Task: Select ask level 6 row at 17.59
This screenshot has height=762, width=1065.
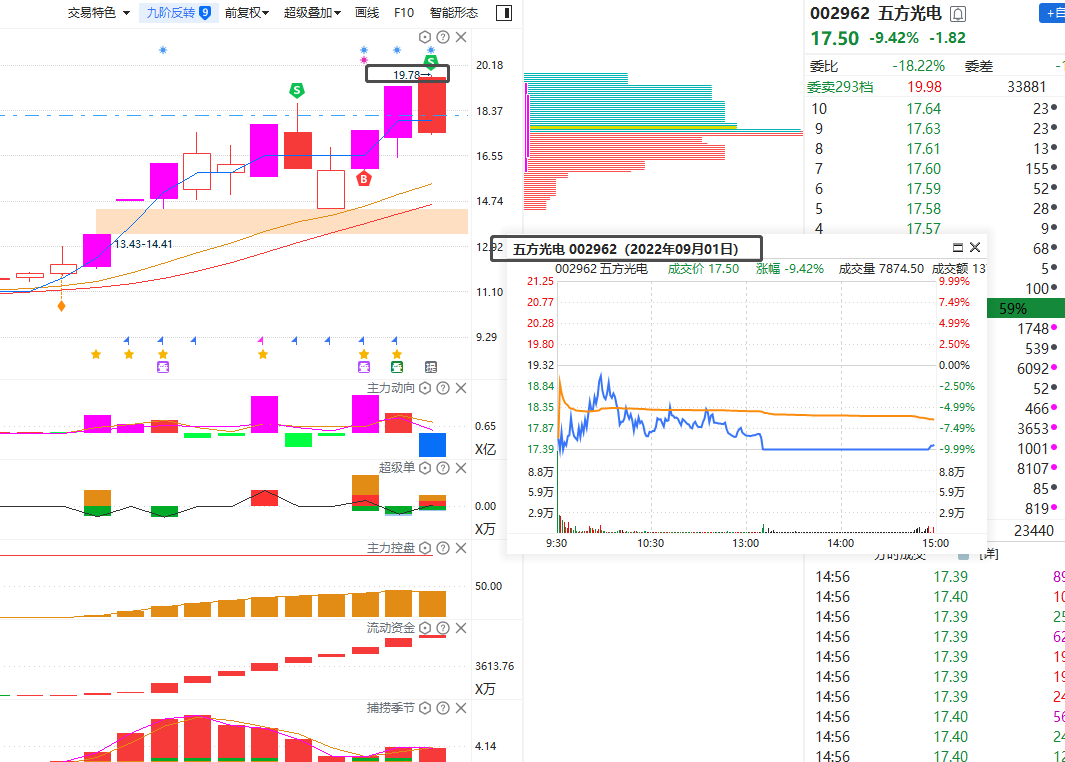Action: pos(935,189)
